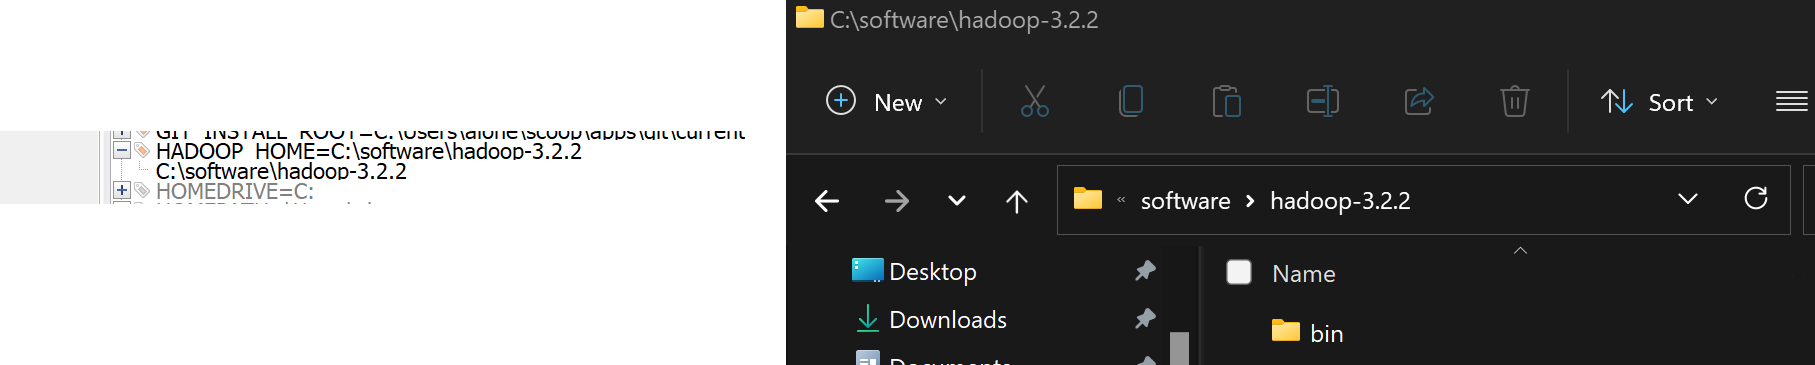Select the software breadcrumb segment
This screenshot has height=365, width=1815.
(1186, 201)
